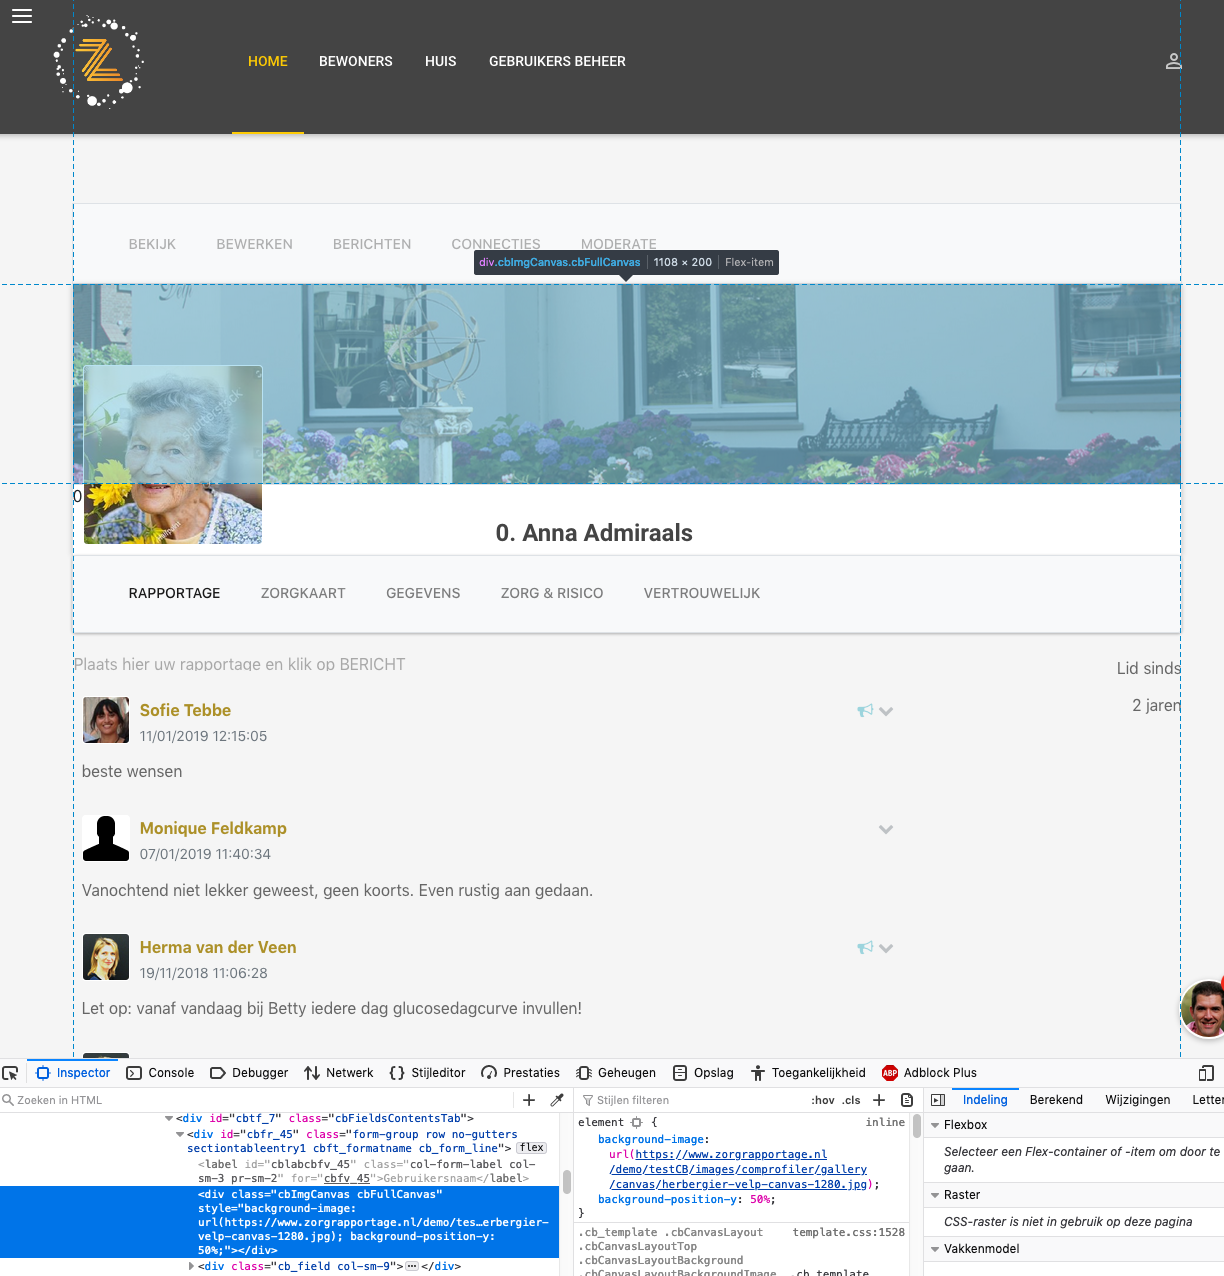1224x1276 pixels.
Task: Open Monique Feldkamp's profile link
Action: (213, 828)
